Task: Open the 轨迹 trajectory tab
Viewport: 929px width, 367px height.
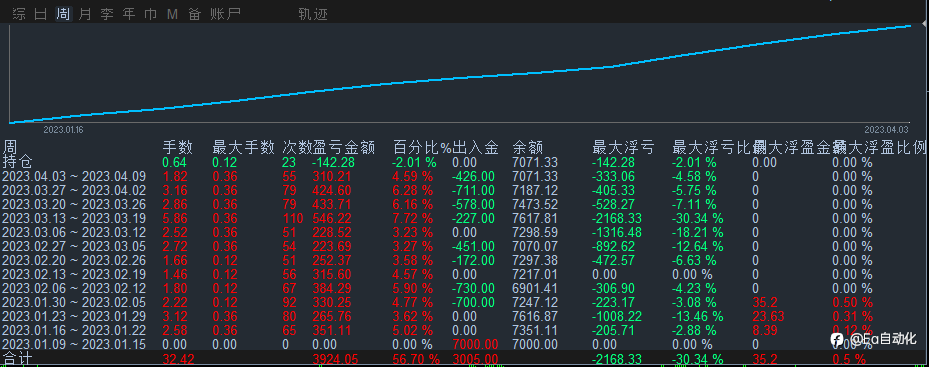Action: coord(313,14)
